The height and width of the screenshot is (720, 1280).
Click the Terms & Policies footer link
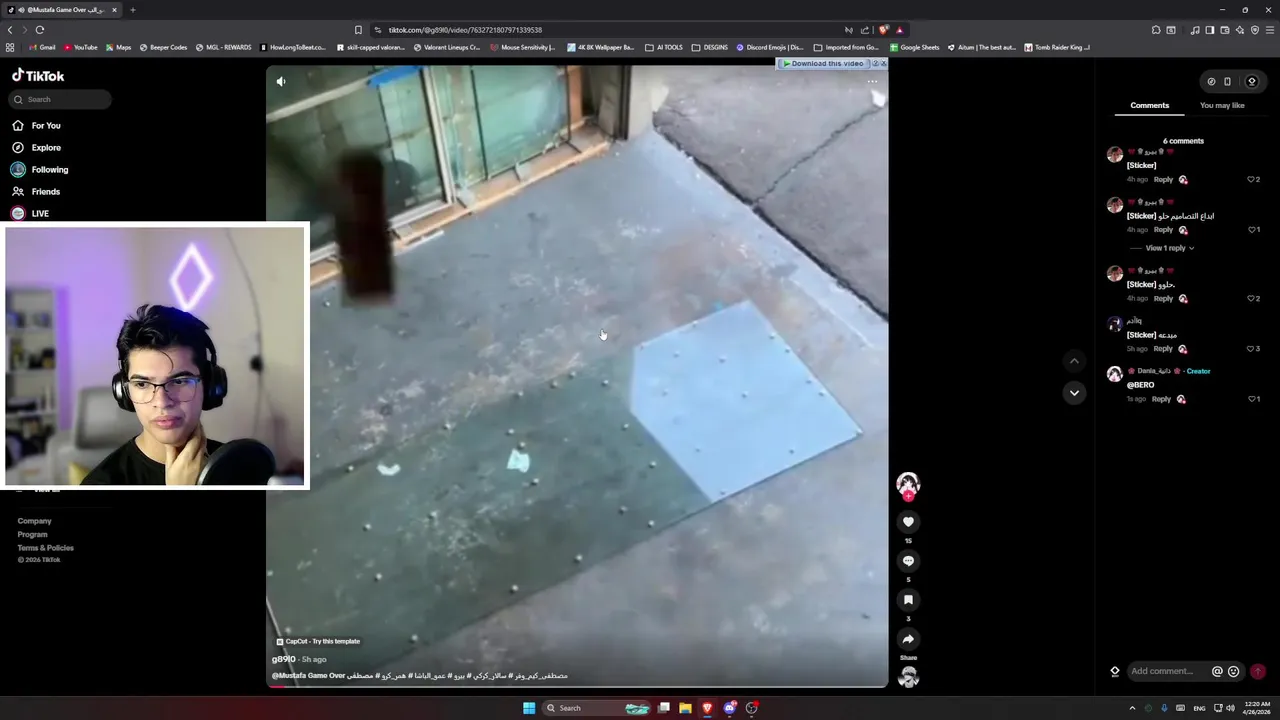(x=45, y=548)
